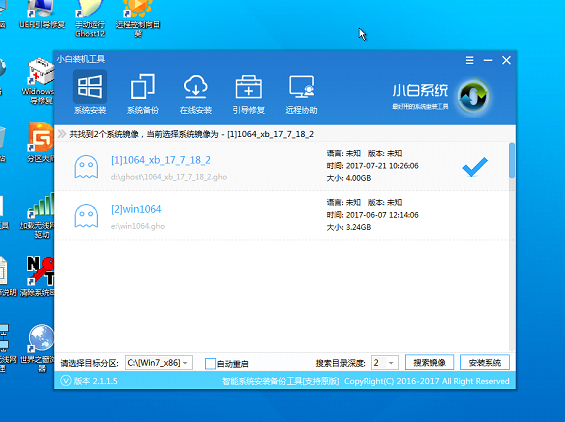
Task: Open target partition C:\[Win7_x86] dropdown
Action: tap(159, 363)
